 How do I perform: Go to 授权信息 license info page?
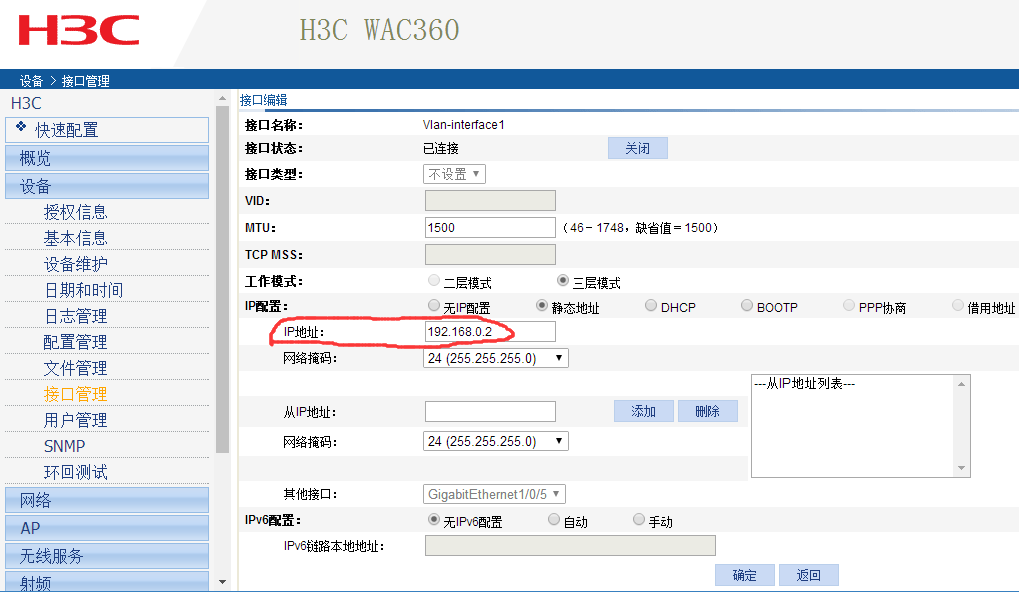(x=75, y=212)
